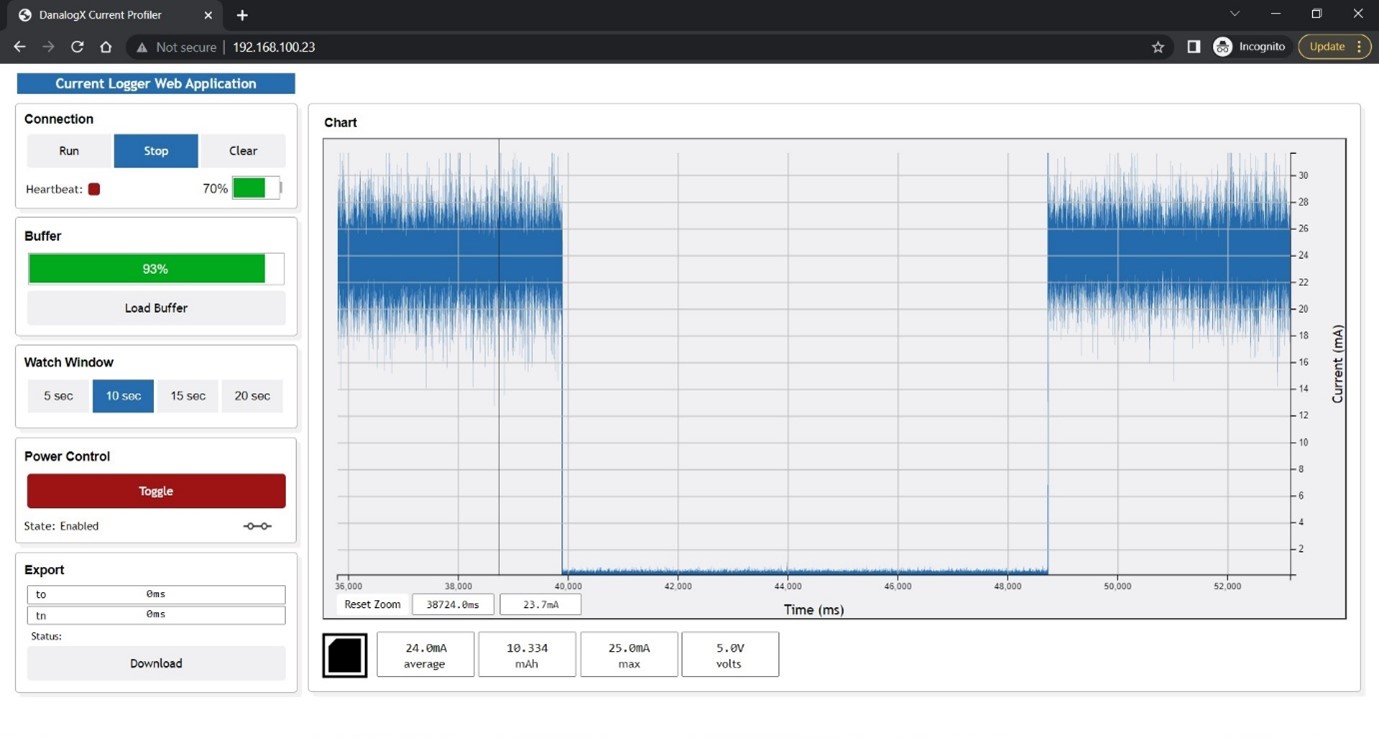The image size is (1379, 738).
Task: Click the red heartbeat indicator
Action: [x=94, y=189]
